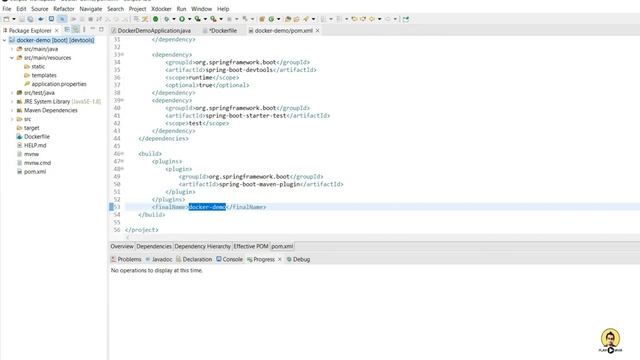Switch to the Problems view
This screenshot has height=360, width=640.
(126, 260)
